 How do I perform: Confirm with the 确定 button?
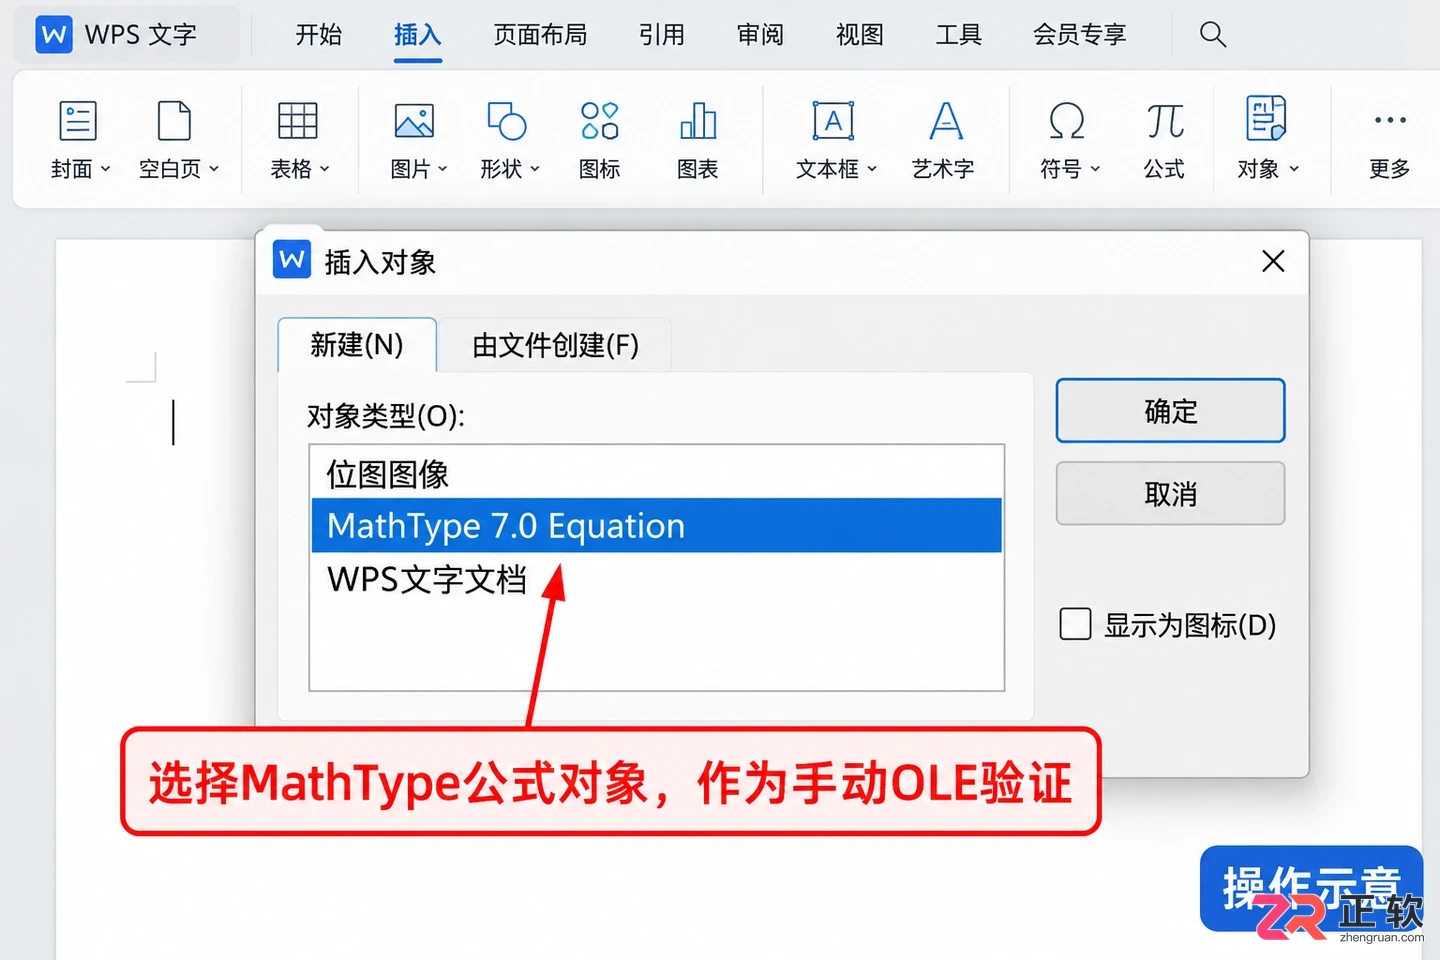coord(1170,411)
